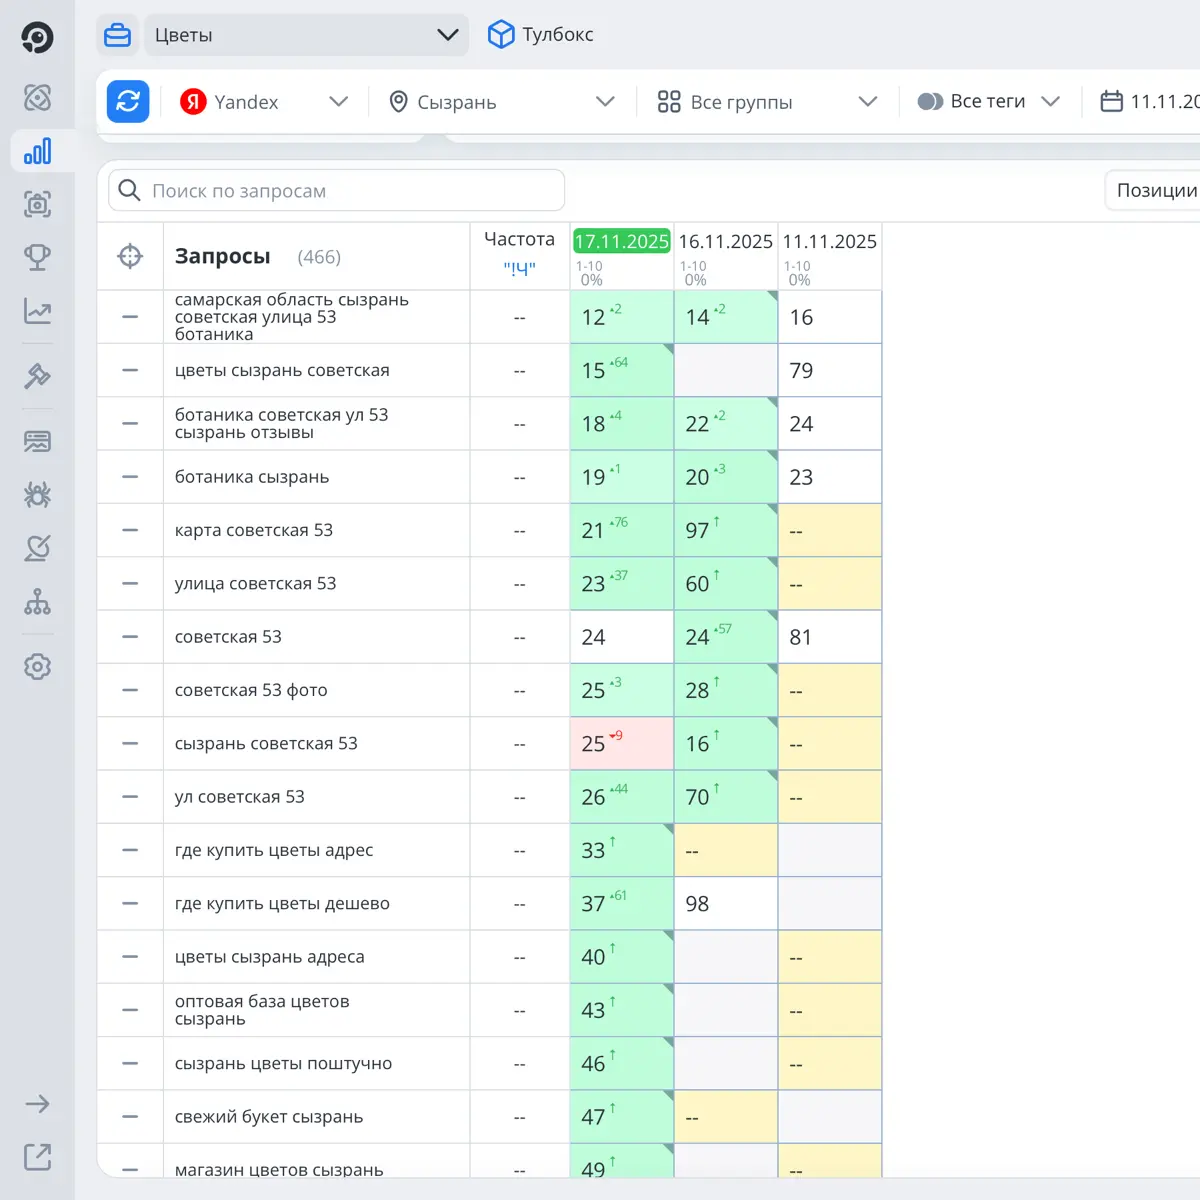This screenshot has height=1200, width=1200.
Task: Open the bar chart positions sidebar icon
Action: 37,151
